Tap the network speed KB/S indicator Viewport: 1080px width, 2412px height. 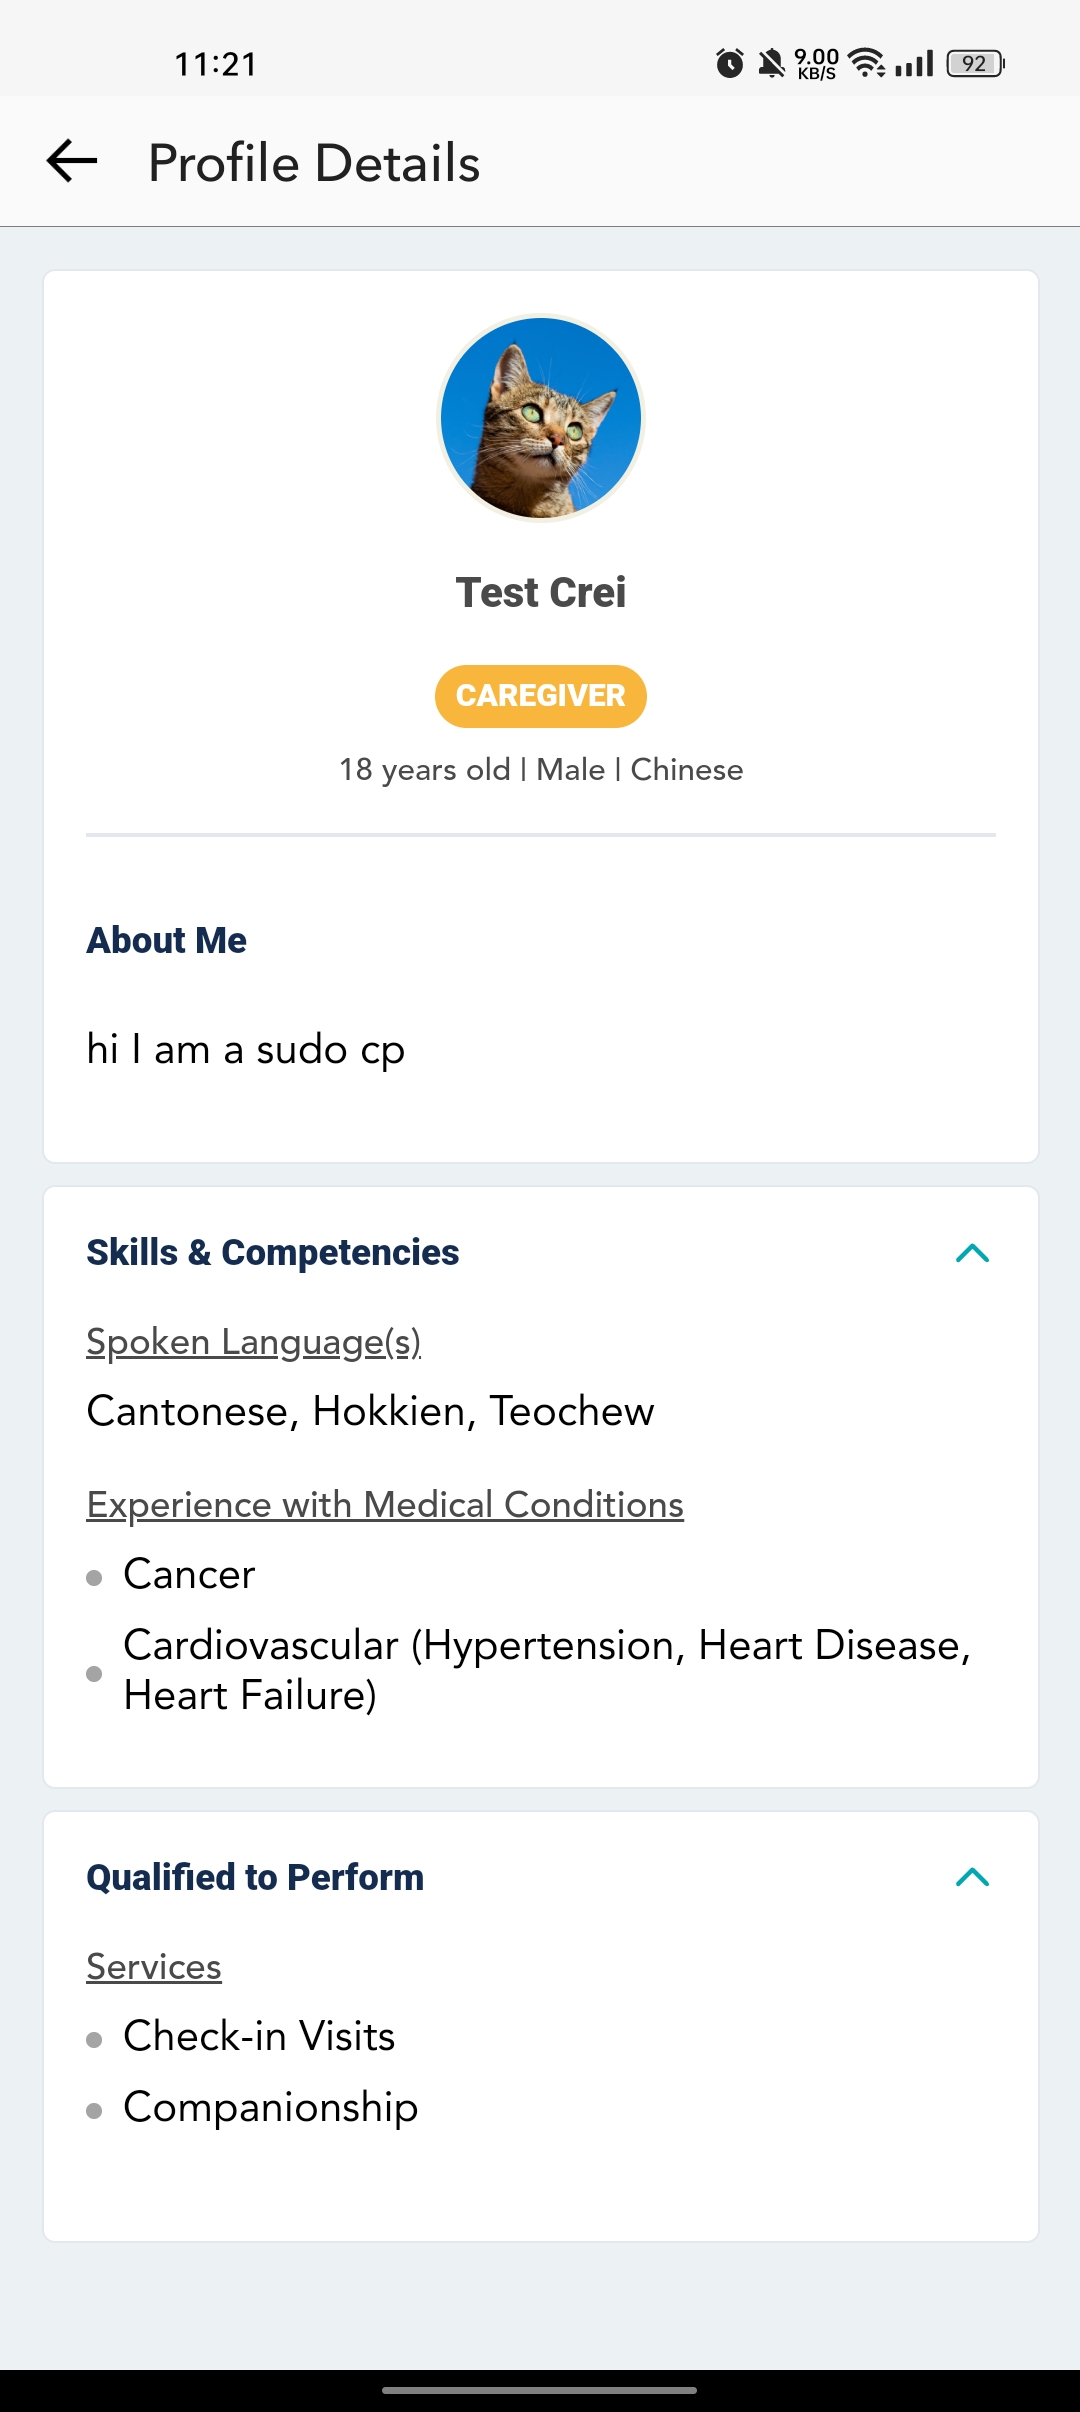817,64
